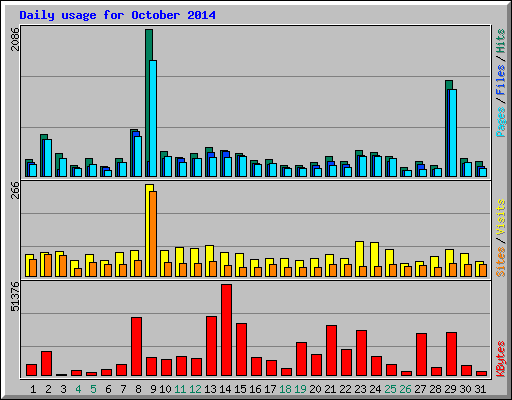
Task: Click the day 29 axis label
Action: pos(450,389)
